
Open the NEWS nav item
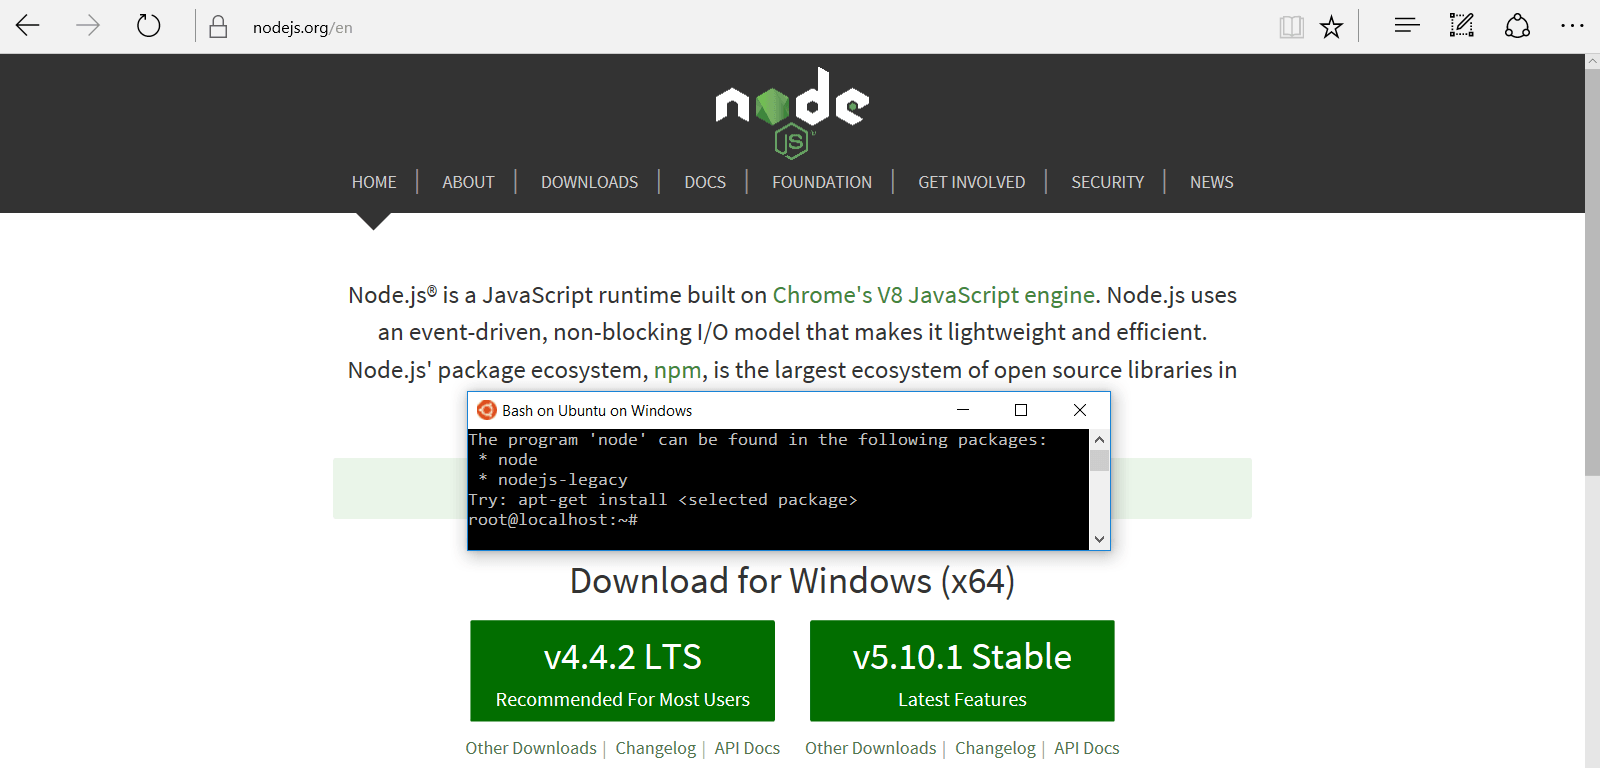[x=1211, y=182]
